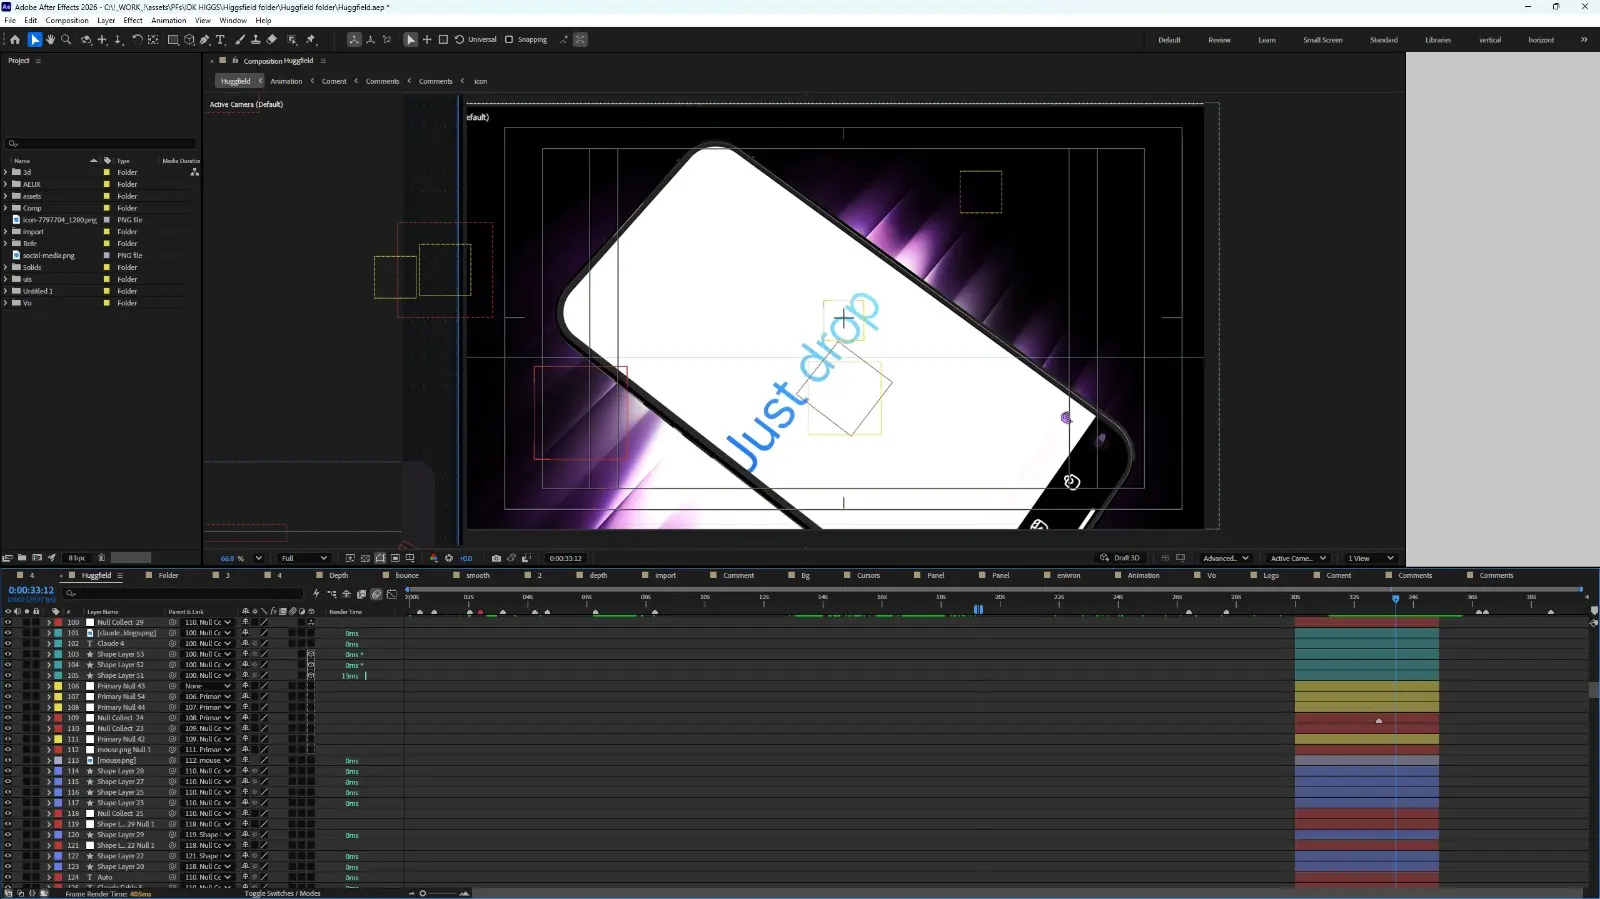The height and width of the screenshot is (899, 1600).
Task: Select the Pen tool
Action: pyautogui.click(x=205, y=40)
